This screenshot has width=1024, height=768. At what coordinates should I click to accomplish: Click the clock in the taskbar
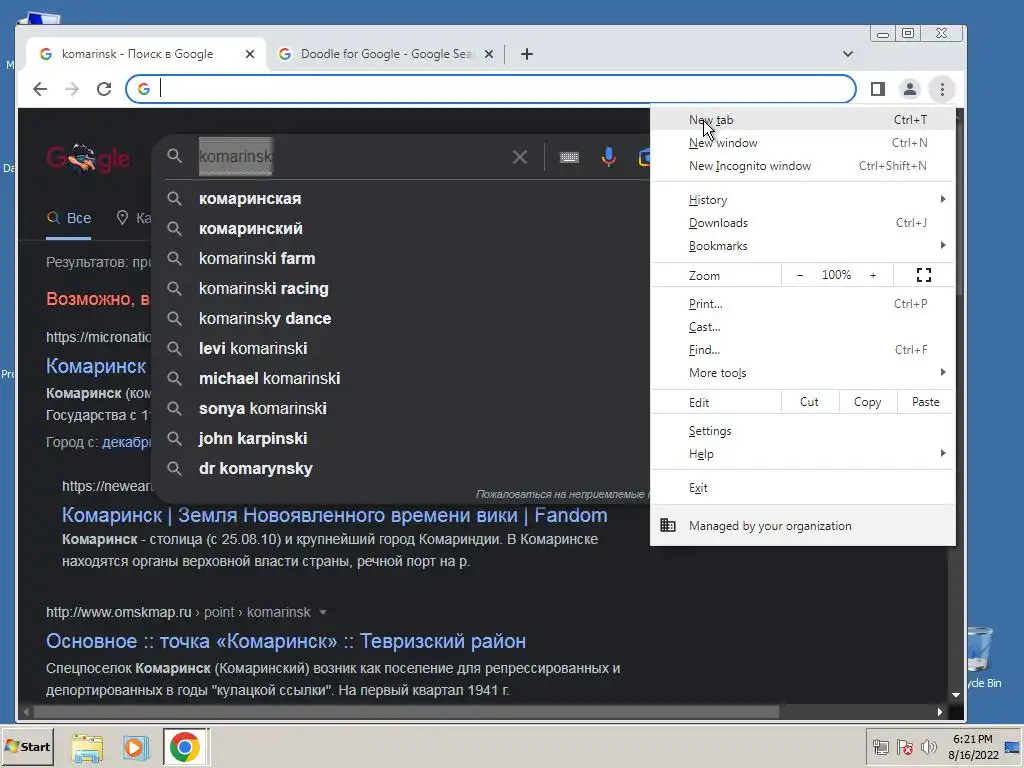(x=973, y=747)
